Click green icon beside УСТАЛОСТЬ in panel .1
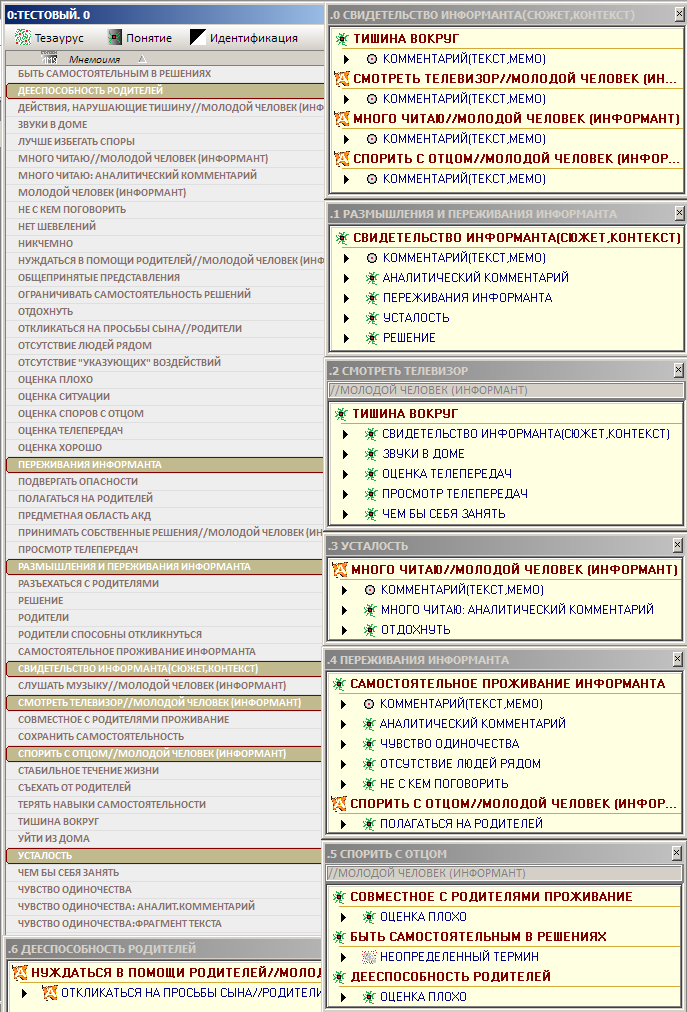Viewport: 687px width, 1012px height. tap(371, 318)
